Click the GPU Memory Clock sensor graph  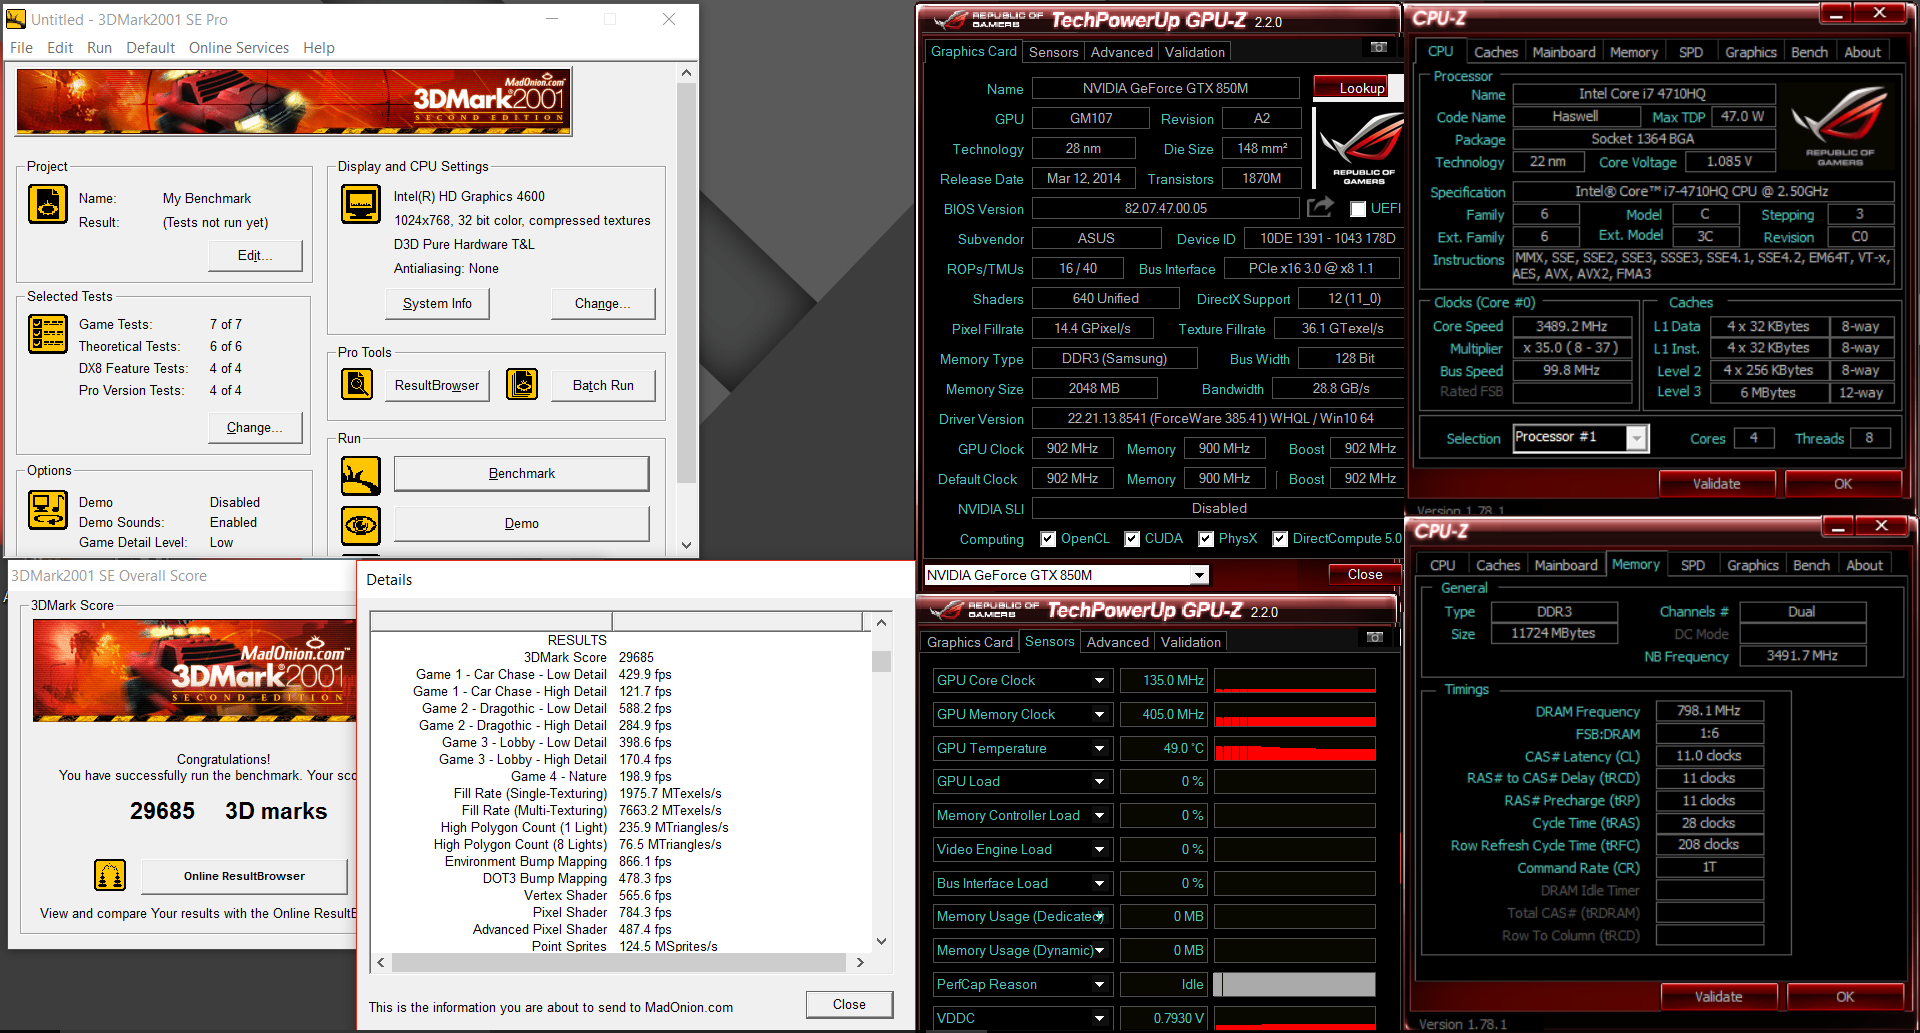point(1294,715)
